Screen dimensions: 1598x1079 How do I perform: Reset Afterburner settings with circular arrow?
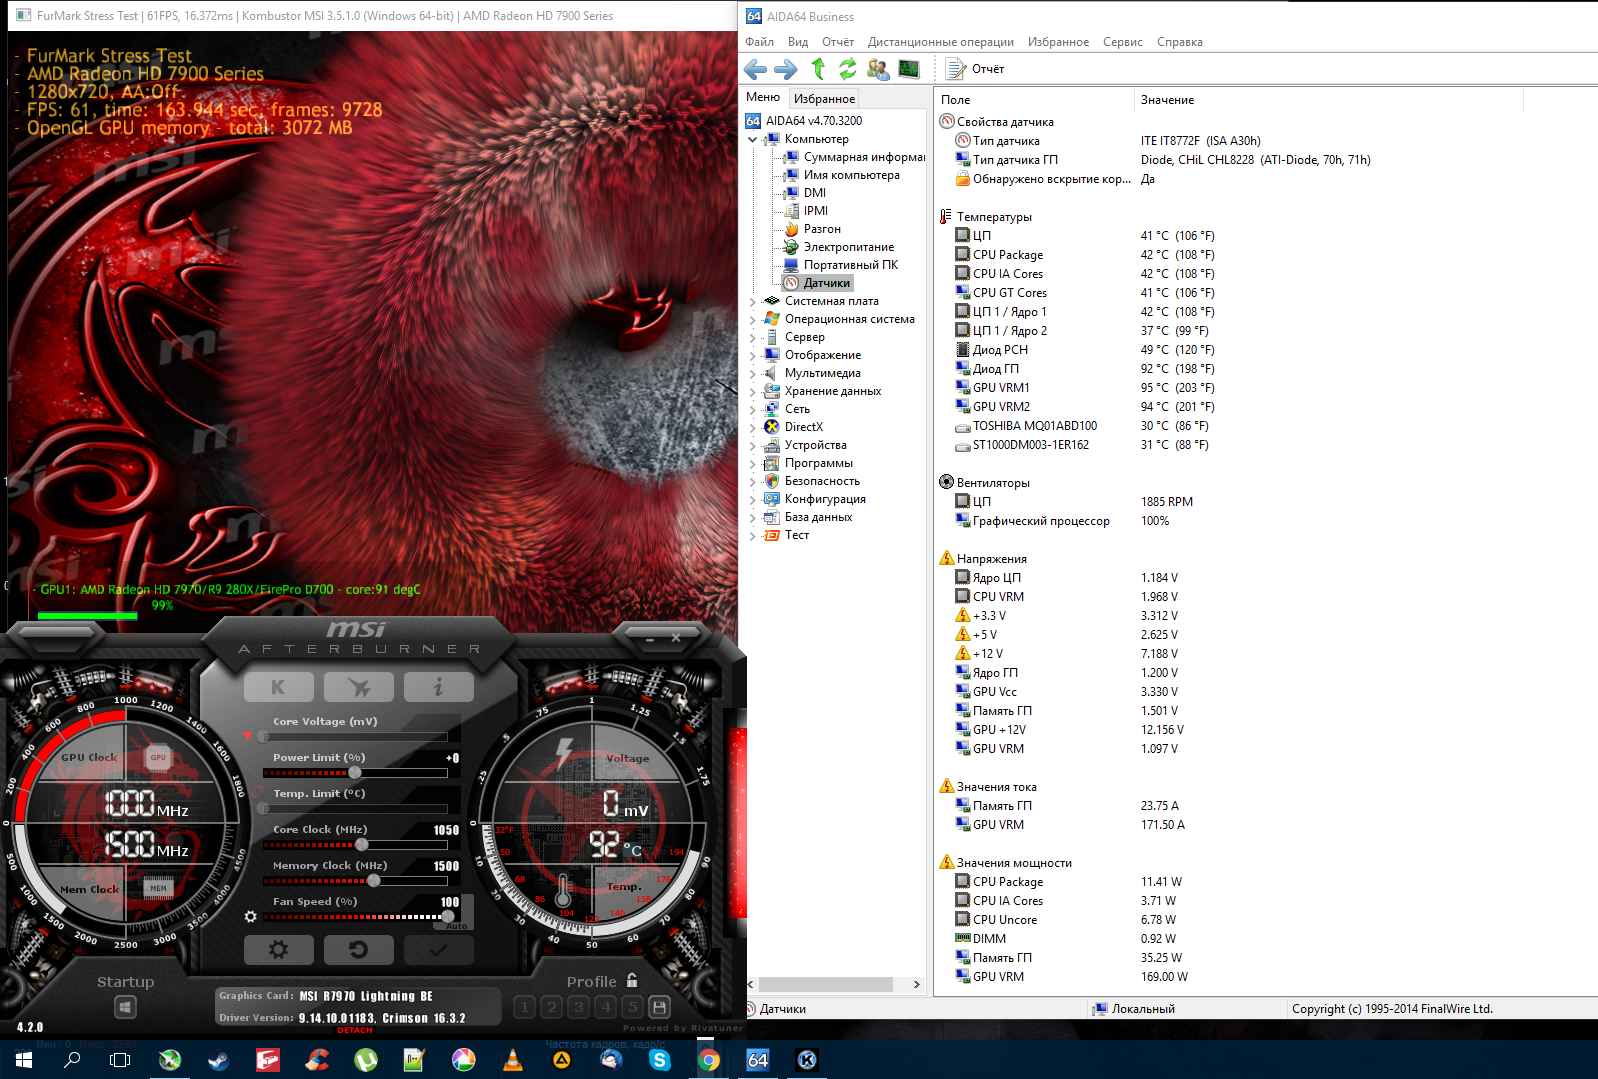coord(359,950)
